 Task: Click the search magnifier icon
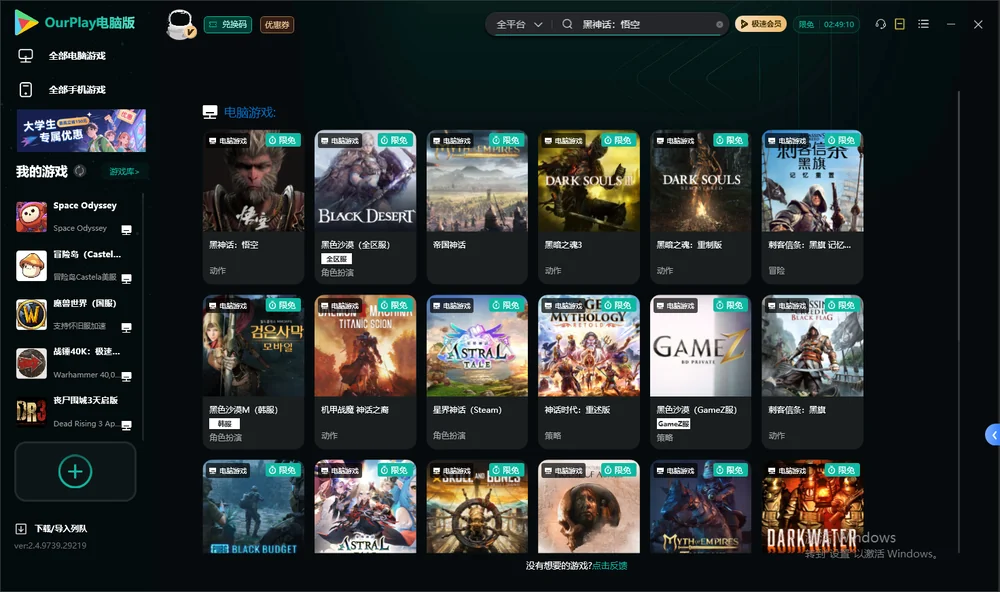pyautogui.click(x=567, y=24)
